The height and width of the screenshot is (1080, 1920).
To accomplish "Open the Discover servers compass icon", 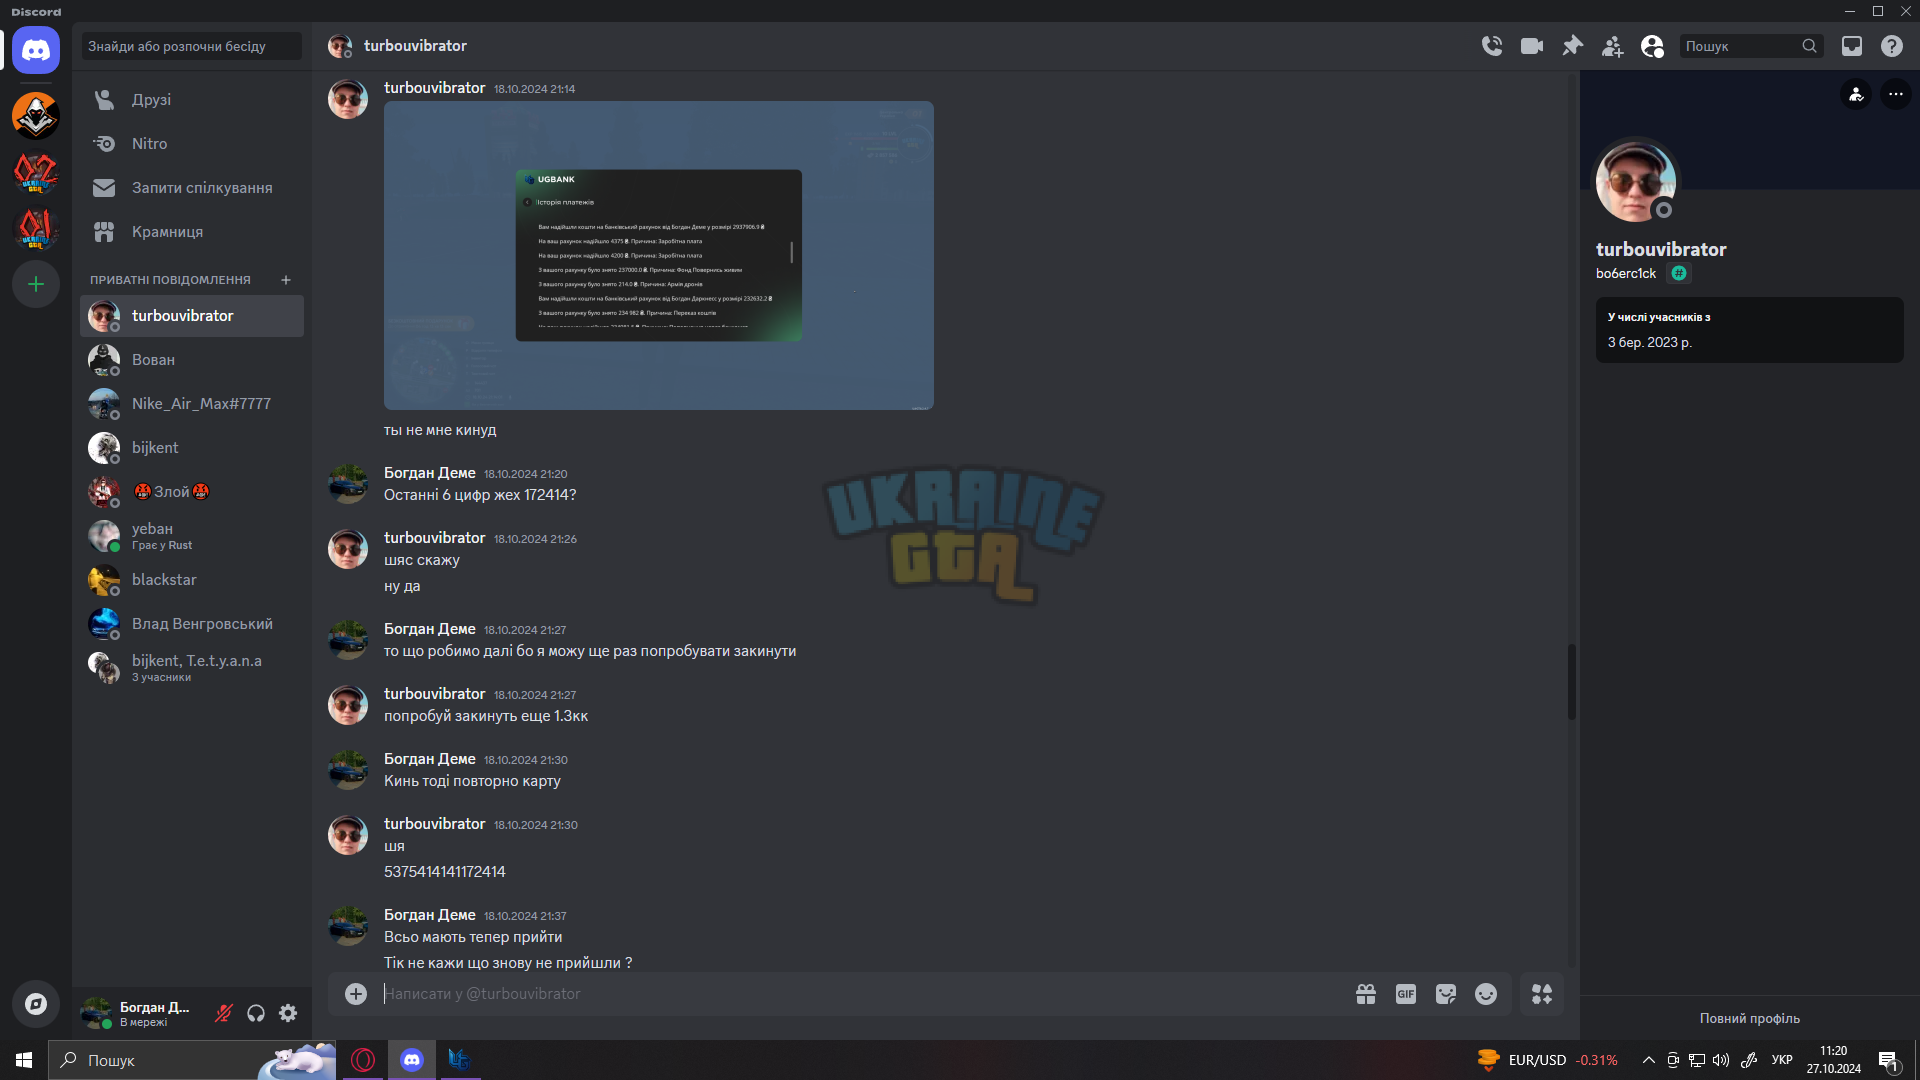I will (x=36, y=1004).
